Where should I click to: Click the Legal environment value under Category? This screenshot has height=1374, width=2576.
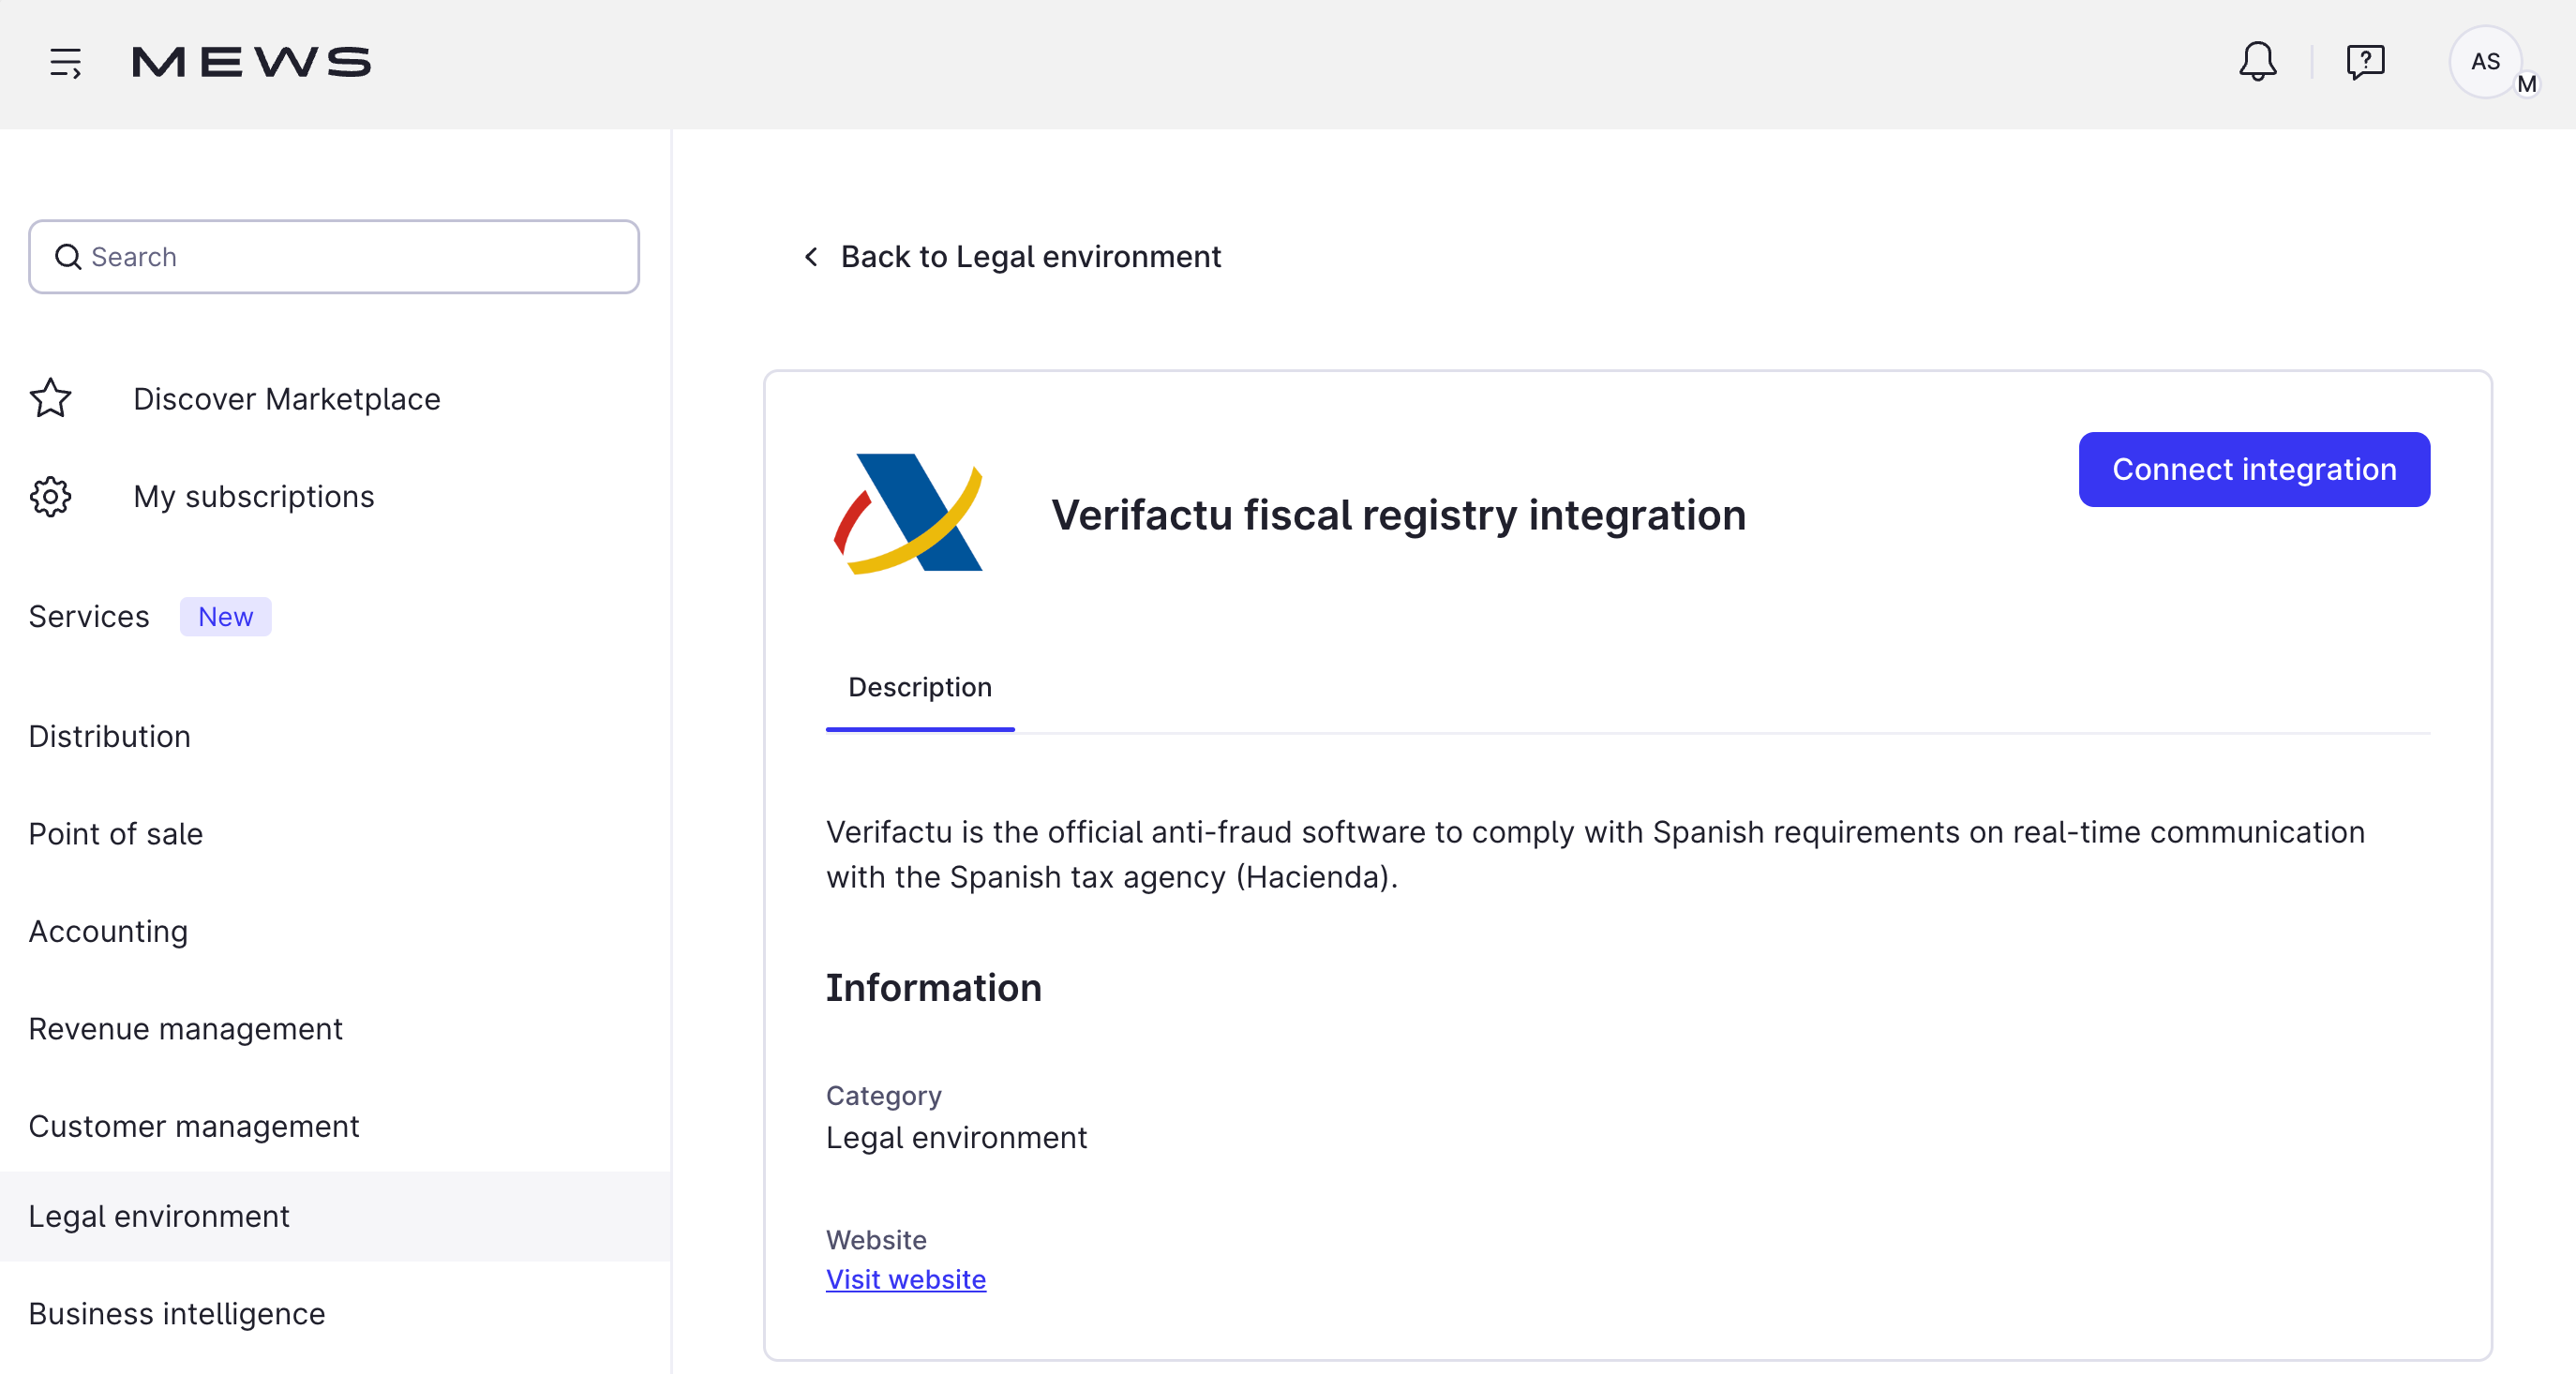pyautogui.click(x=956, y=1137)
